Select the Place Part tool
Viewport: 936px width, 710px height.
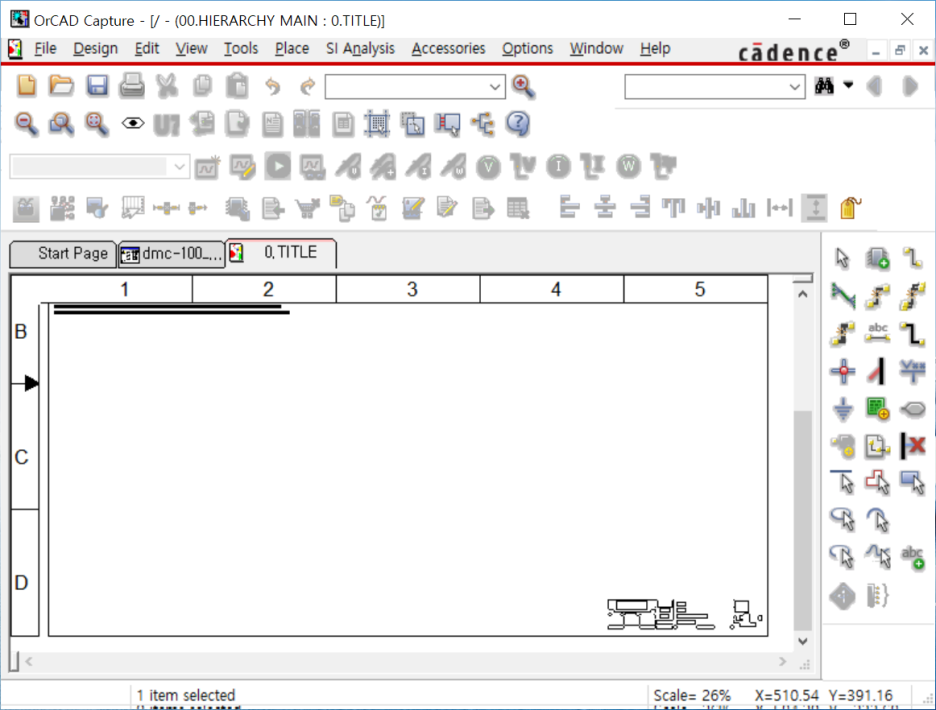(x=878, y=259)
